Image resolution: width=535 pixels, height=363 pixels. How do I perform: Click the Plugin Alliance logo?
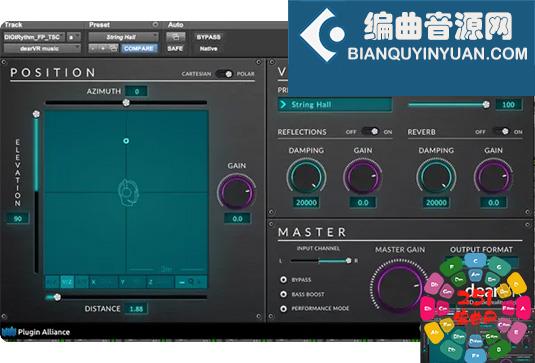(x=36, y=332)
